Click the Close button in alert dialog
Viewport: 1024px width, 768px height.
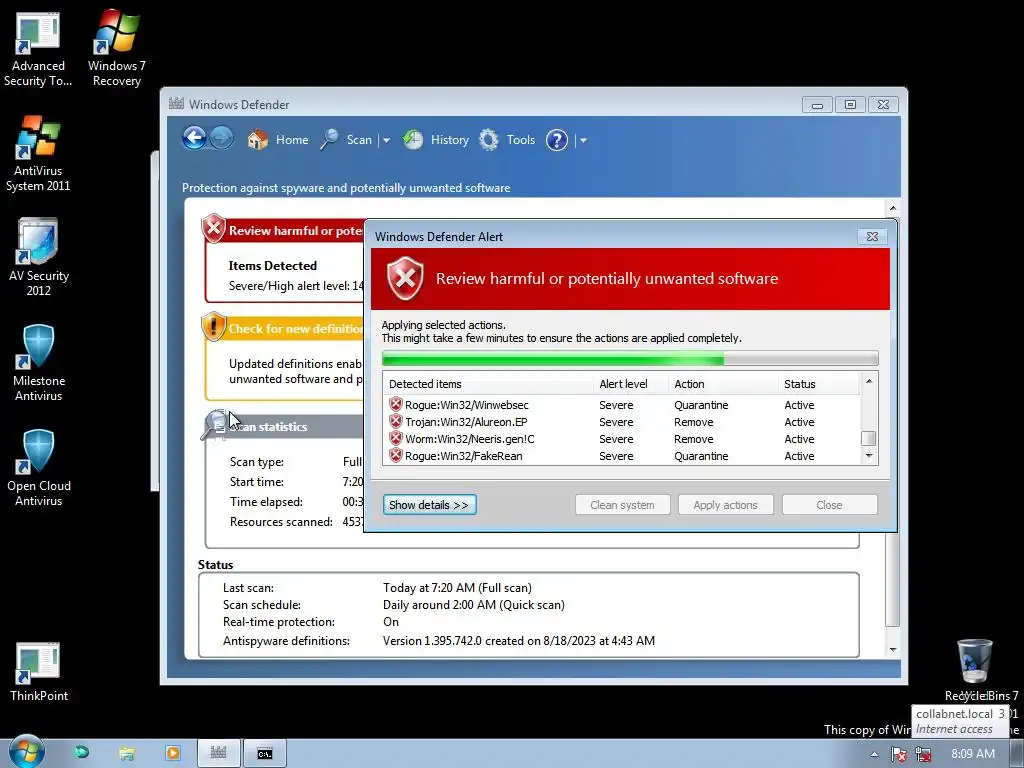pos(829,505)
